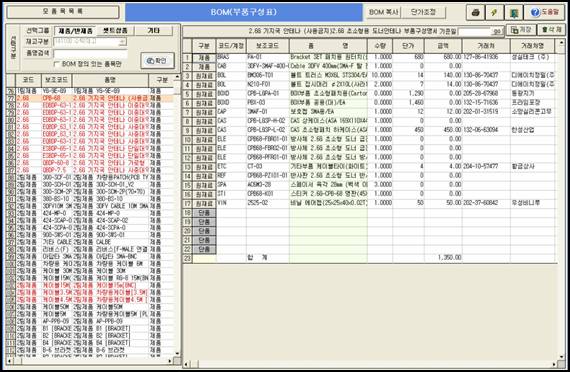Click the 구분 button of empty BOM row 18

204,212
